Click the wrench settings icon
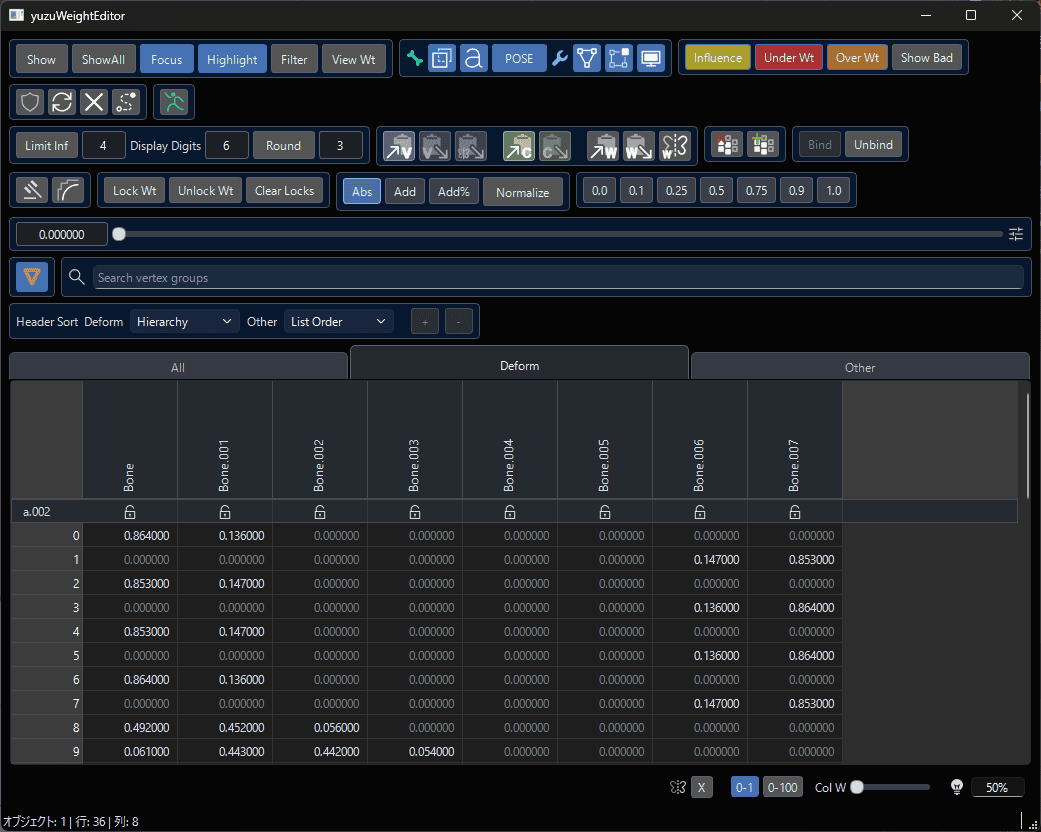This screenshot has width=1041, height=832. click(560, 59)
